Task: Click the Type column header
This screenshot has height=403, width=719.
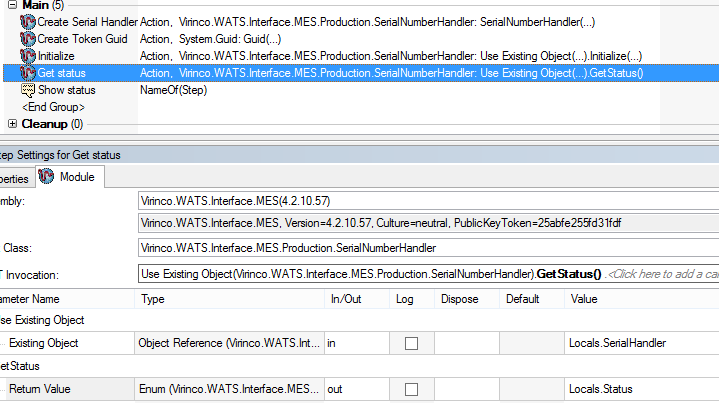Action: [x=229, y=299]
